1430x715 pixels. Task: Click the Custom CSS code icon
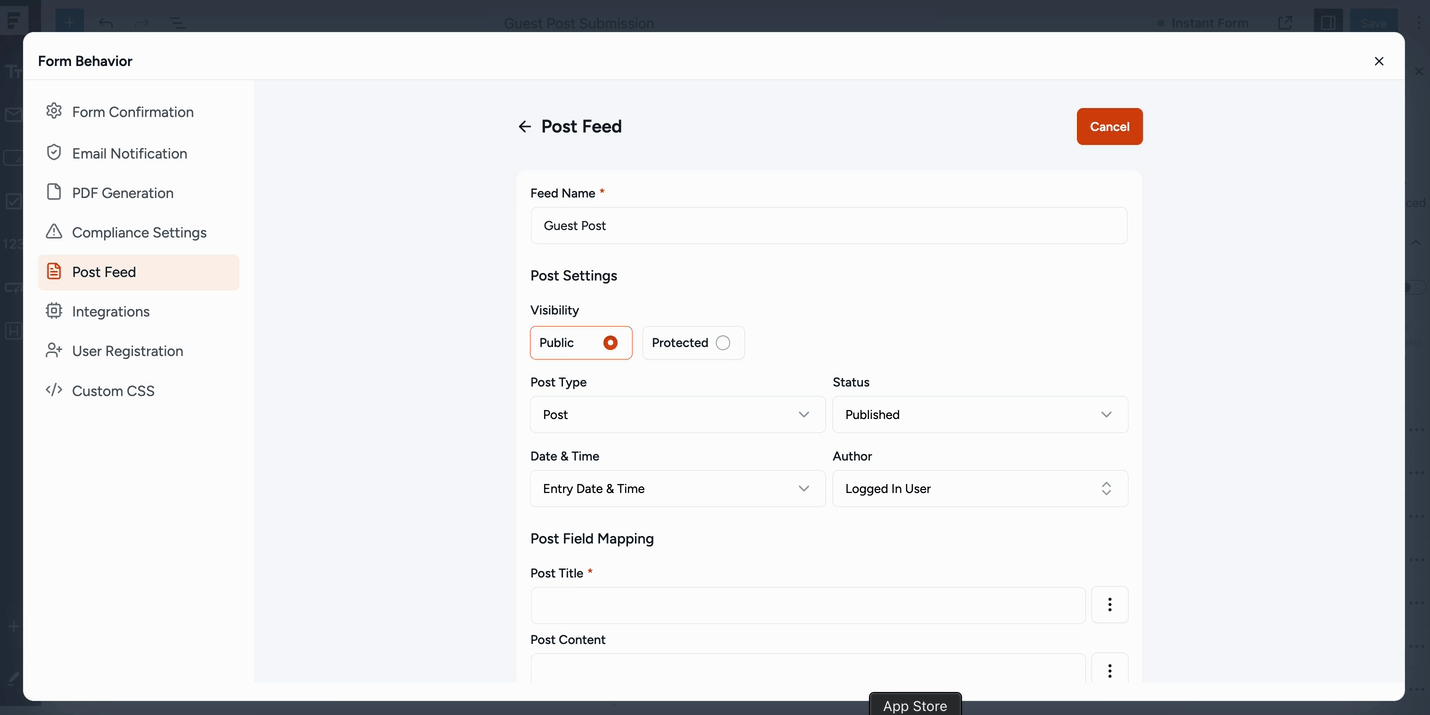pyautogui.click(x=54, y=390)
